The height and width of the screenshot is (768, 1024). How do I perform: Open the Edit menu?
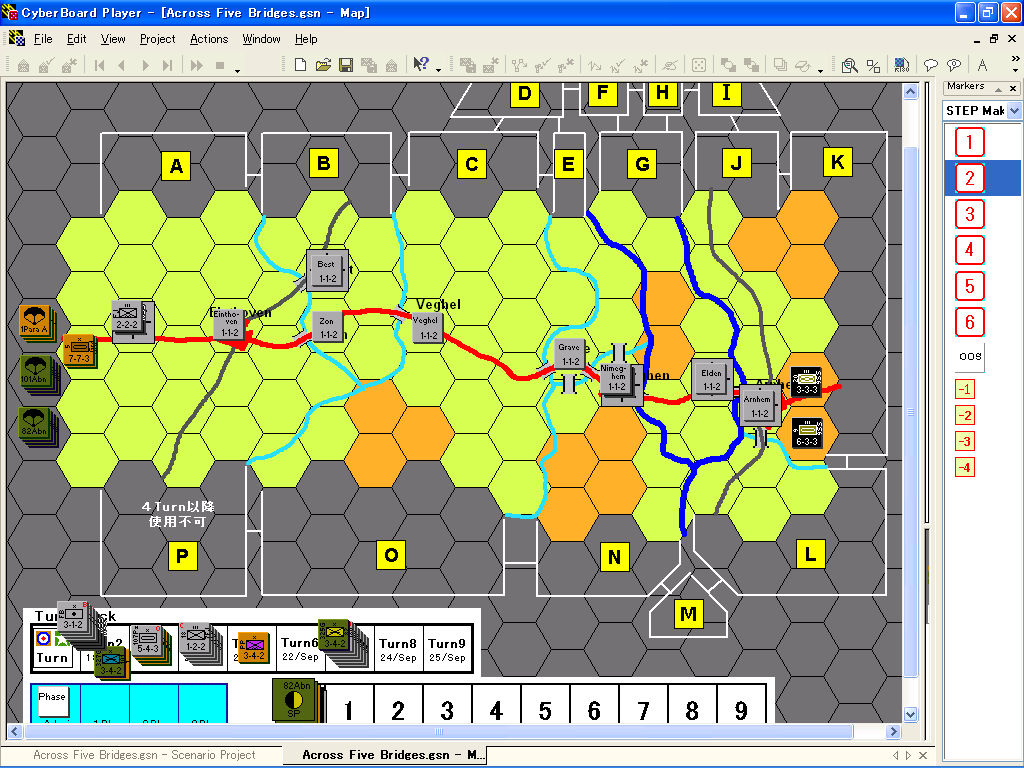coord(76,39)
